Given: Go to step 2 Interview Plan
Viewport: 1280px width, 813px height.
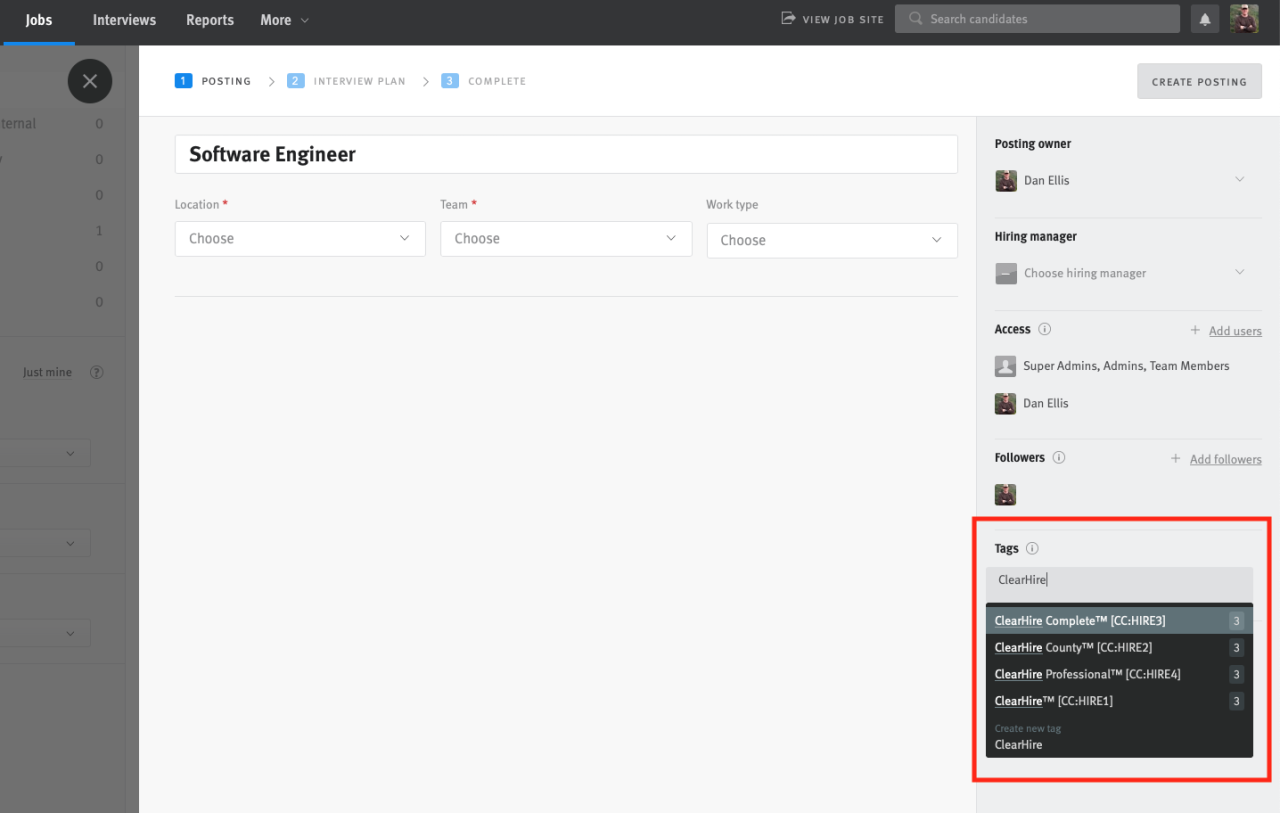Looking at the screenshot, I should click(x=347, y=81).
